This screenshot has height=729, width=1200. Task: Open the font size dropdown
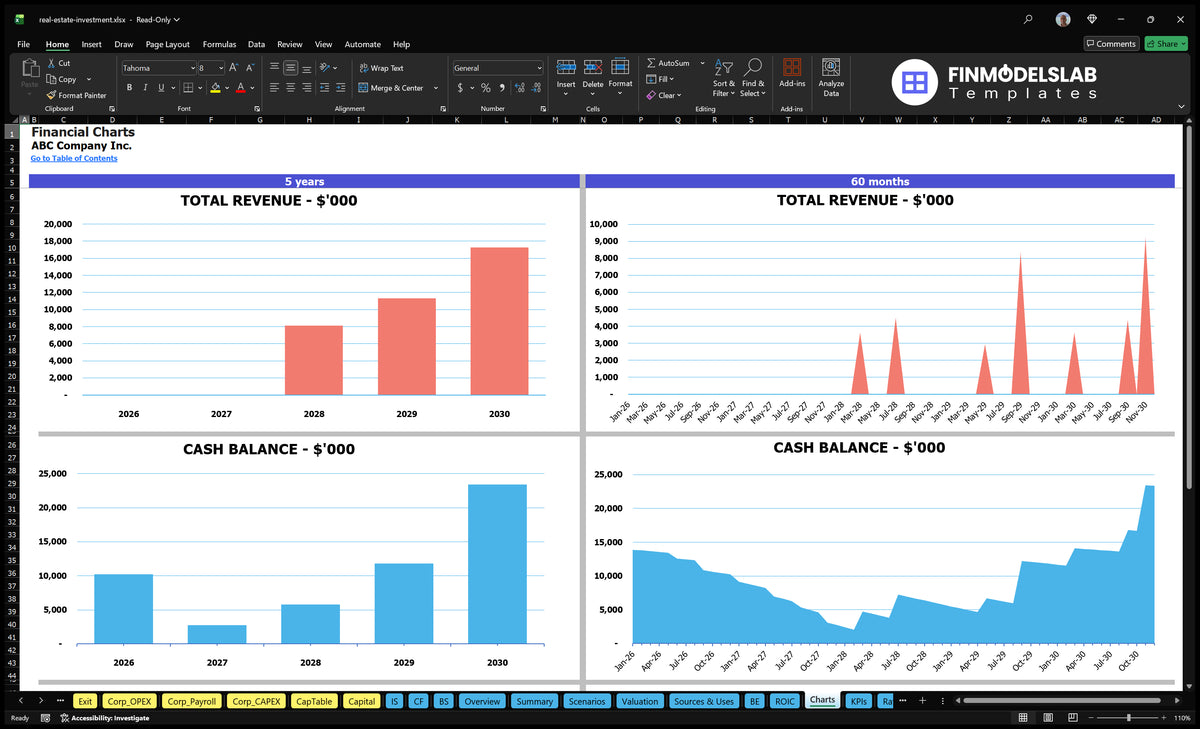(x=220, y=68)
